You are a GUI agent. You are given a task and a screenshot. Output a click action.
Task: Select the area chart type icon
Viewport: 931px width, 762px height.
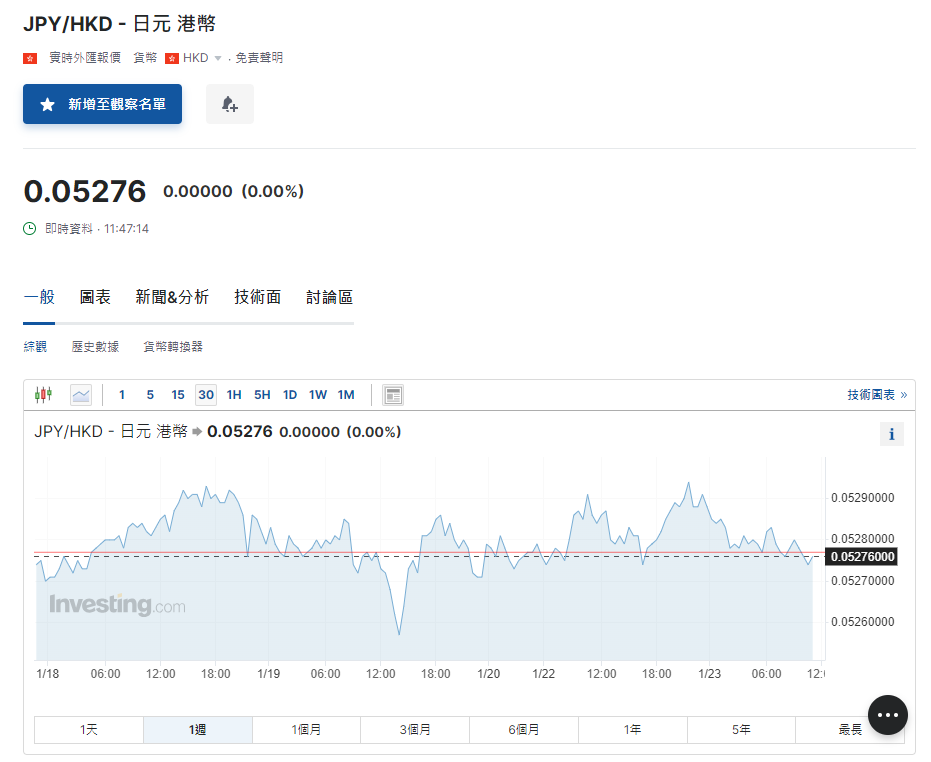81,395
